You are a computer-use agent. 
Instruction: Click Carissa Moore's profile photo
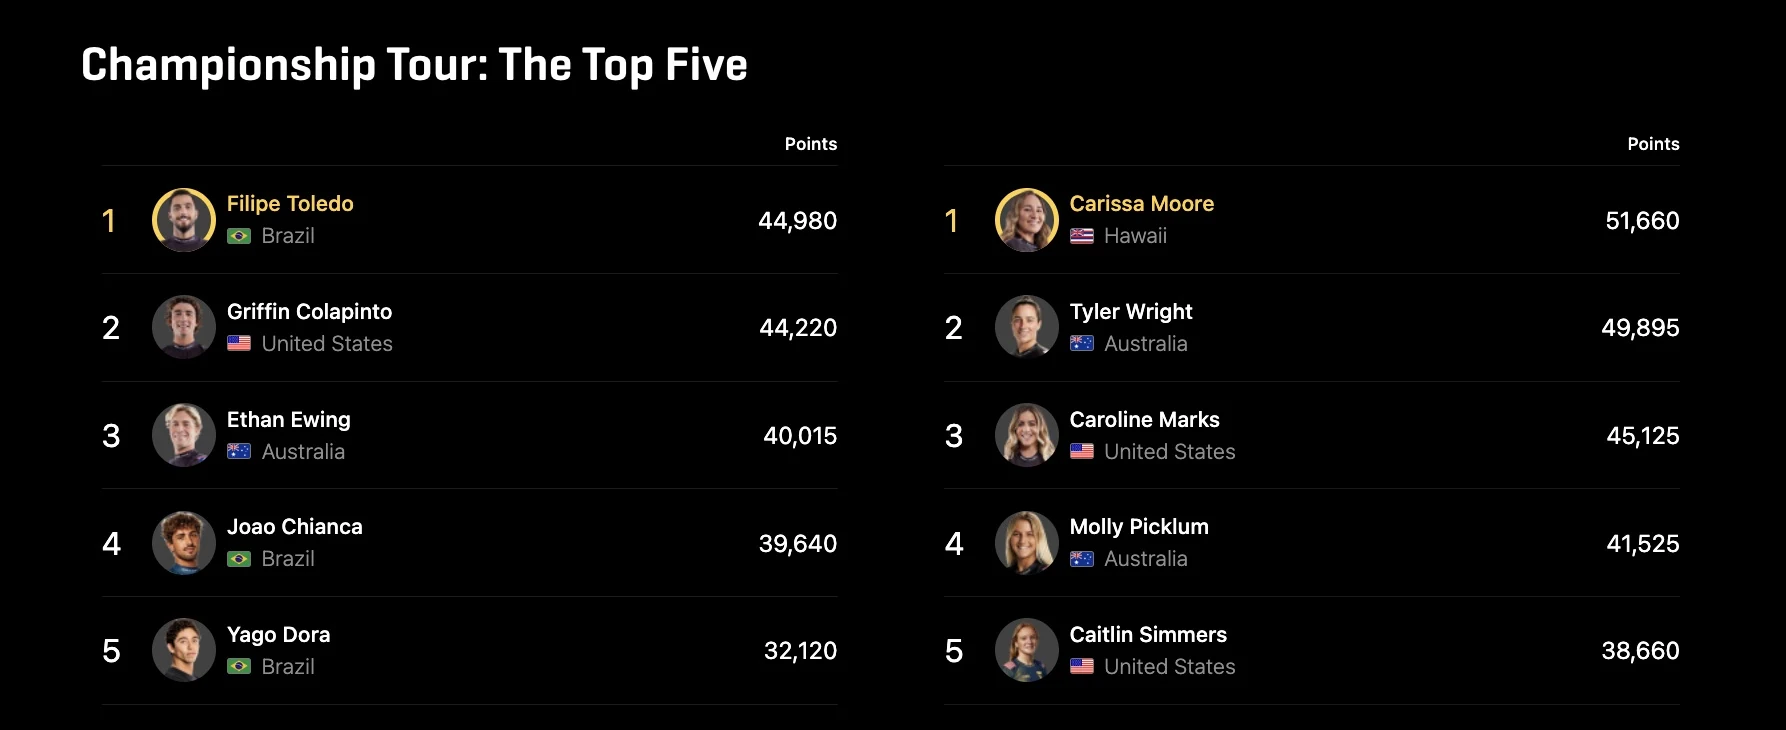coord(1027,220)
